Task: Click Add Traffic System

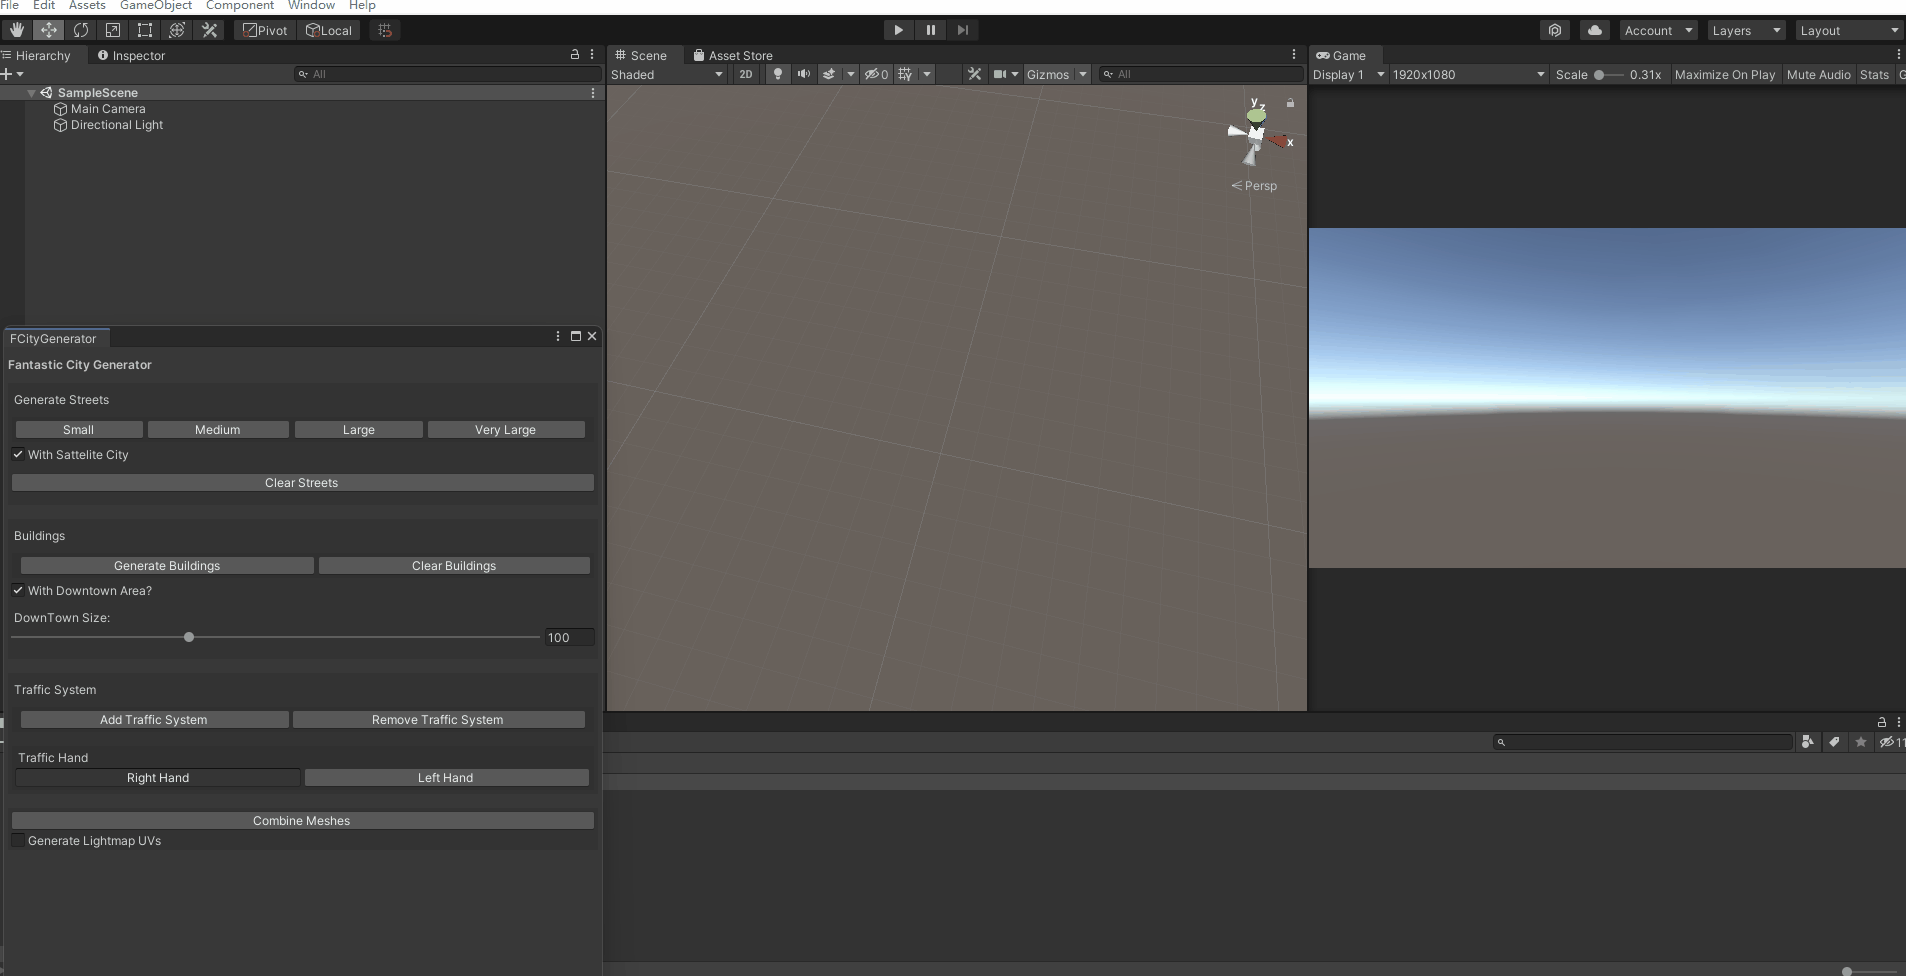Action: point(154,719)
